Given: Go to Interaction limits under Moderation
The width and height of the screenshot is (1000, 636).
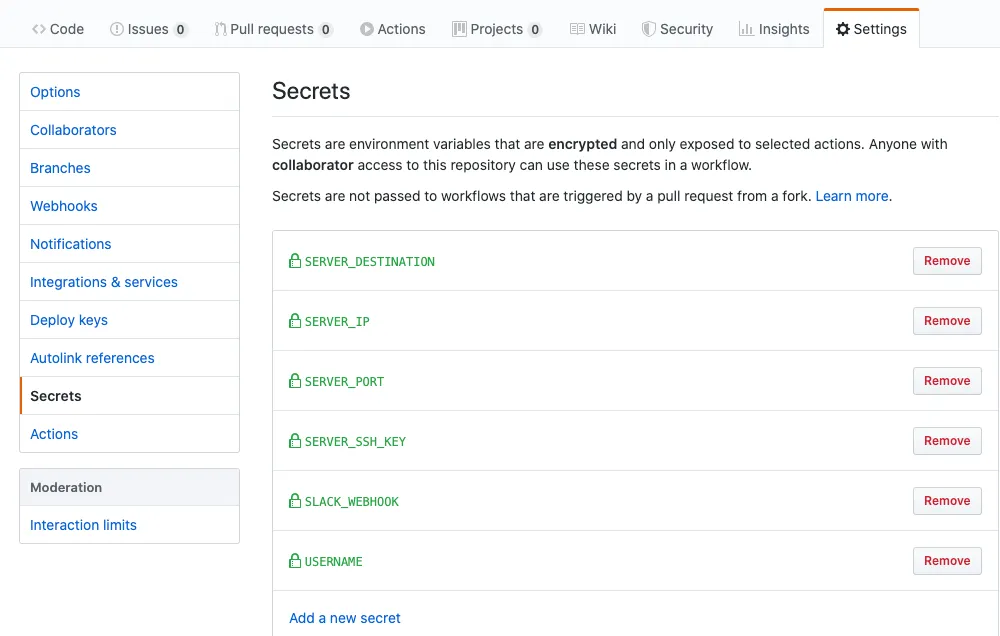Looking at the screenshot, I should pyautogui.click(x=83, y=525).
